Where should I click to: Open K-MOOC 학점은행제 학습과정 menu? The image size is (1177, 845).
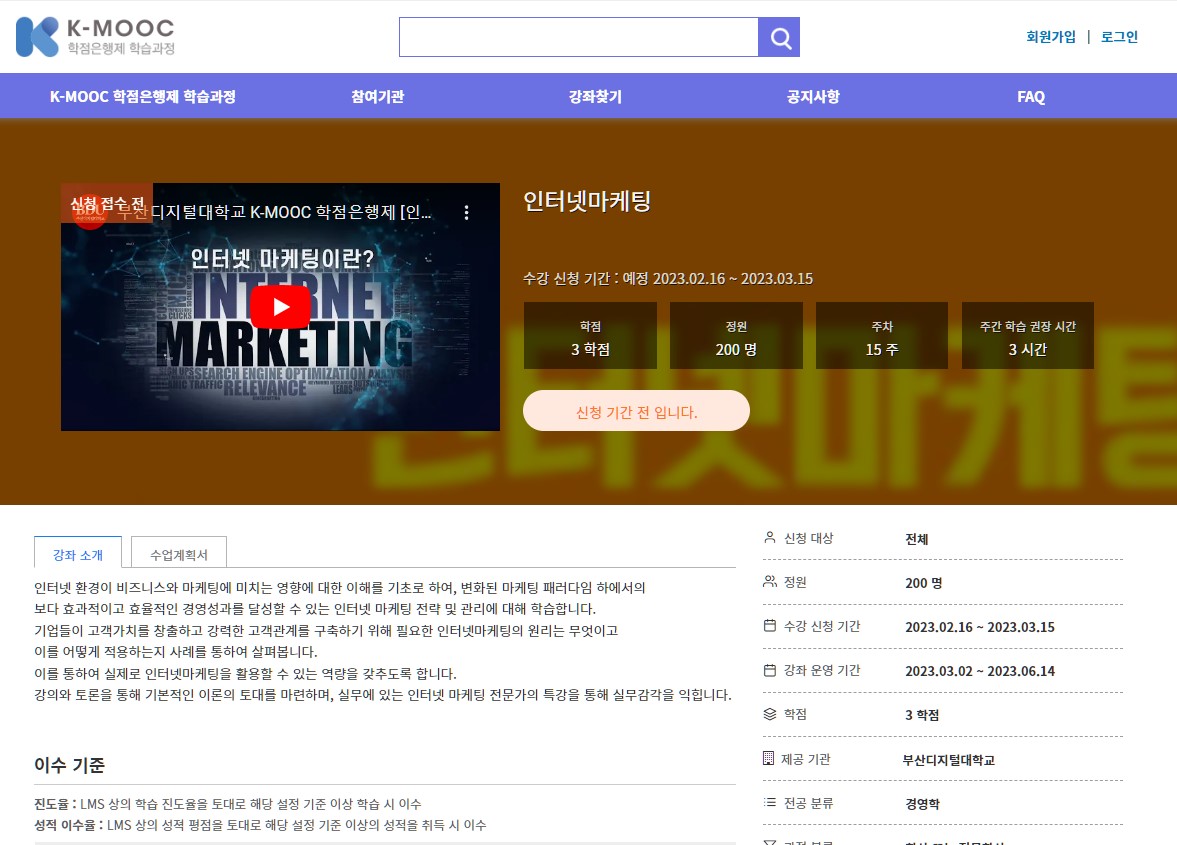pos(143,96)
